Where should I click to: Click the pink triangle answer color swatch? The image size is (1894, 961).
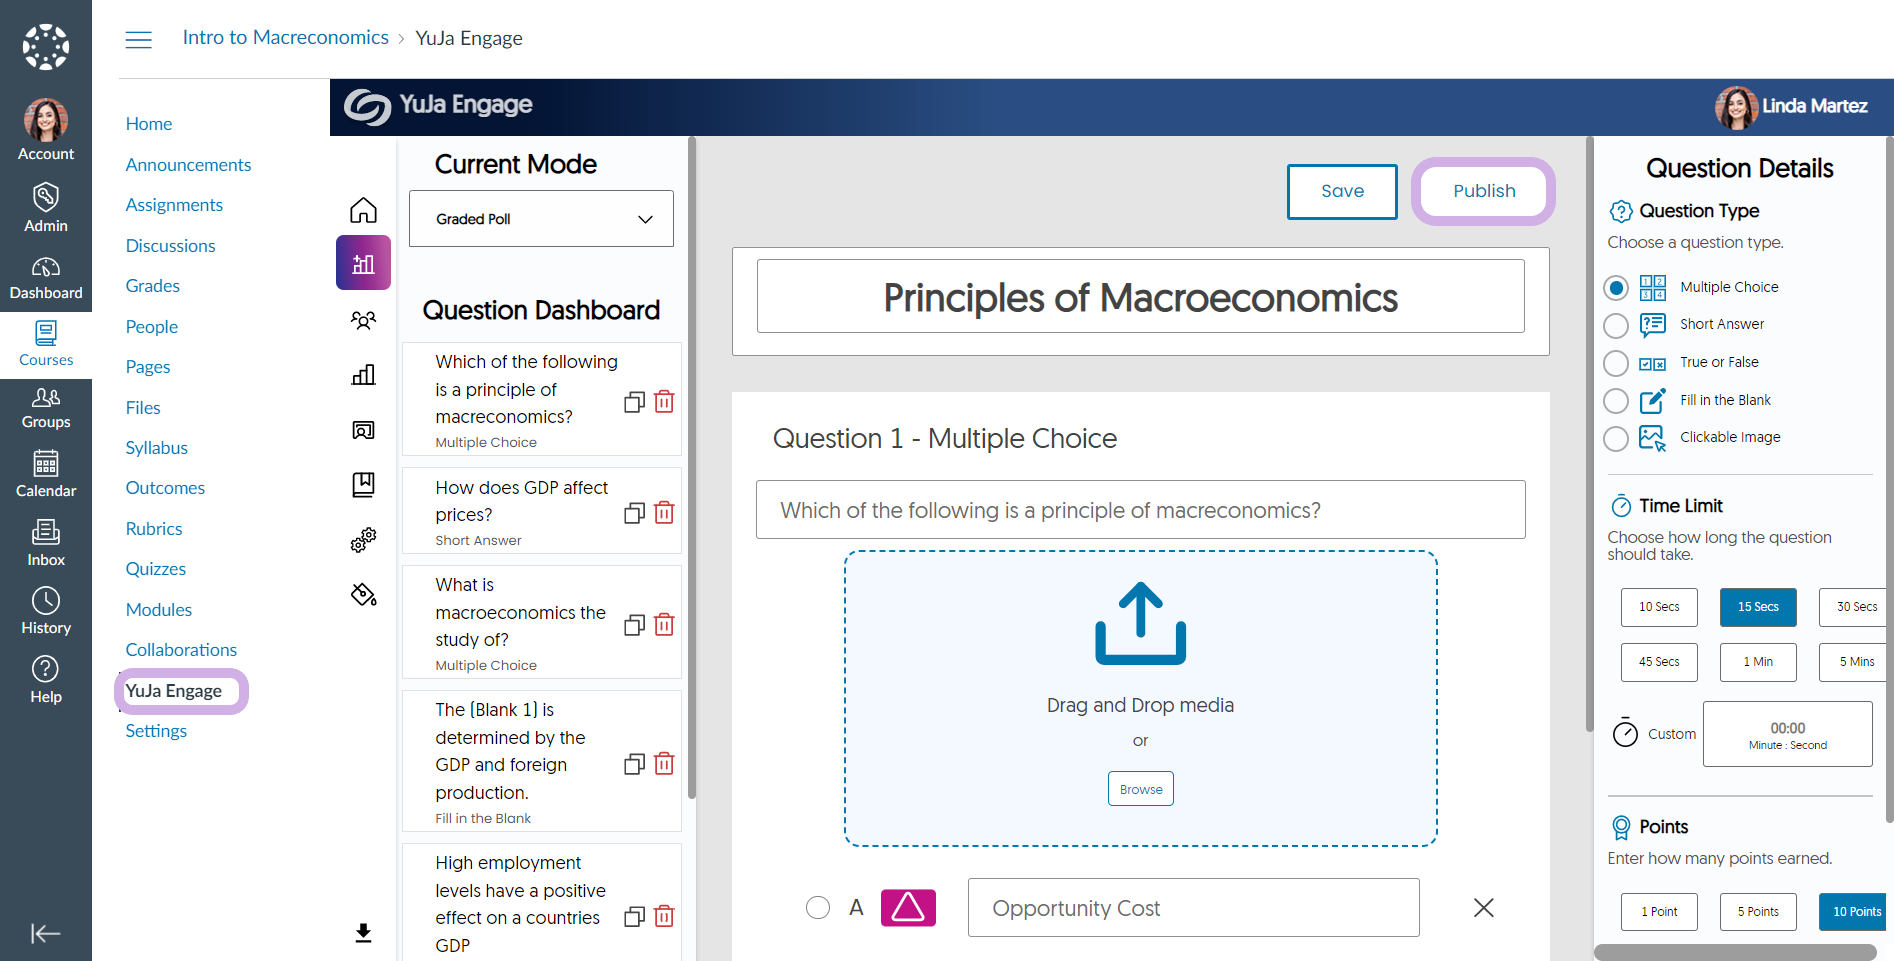(x=908, y=907)
